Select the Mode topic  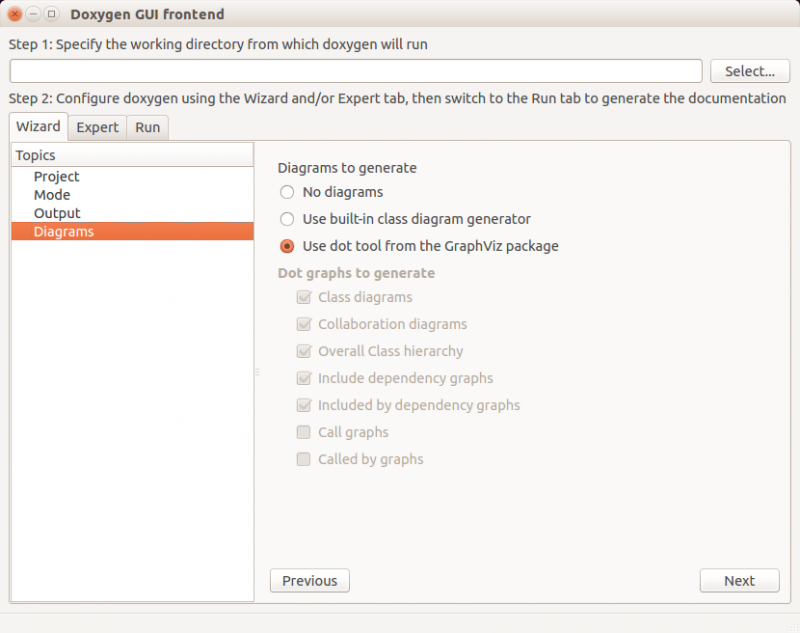click(x=52, y=195)
